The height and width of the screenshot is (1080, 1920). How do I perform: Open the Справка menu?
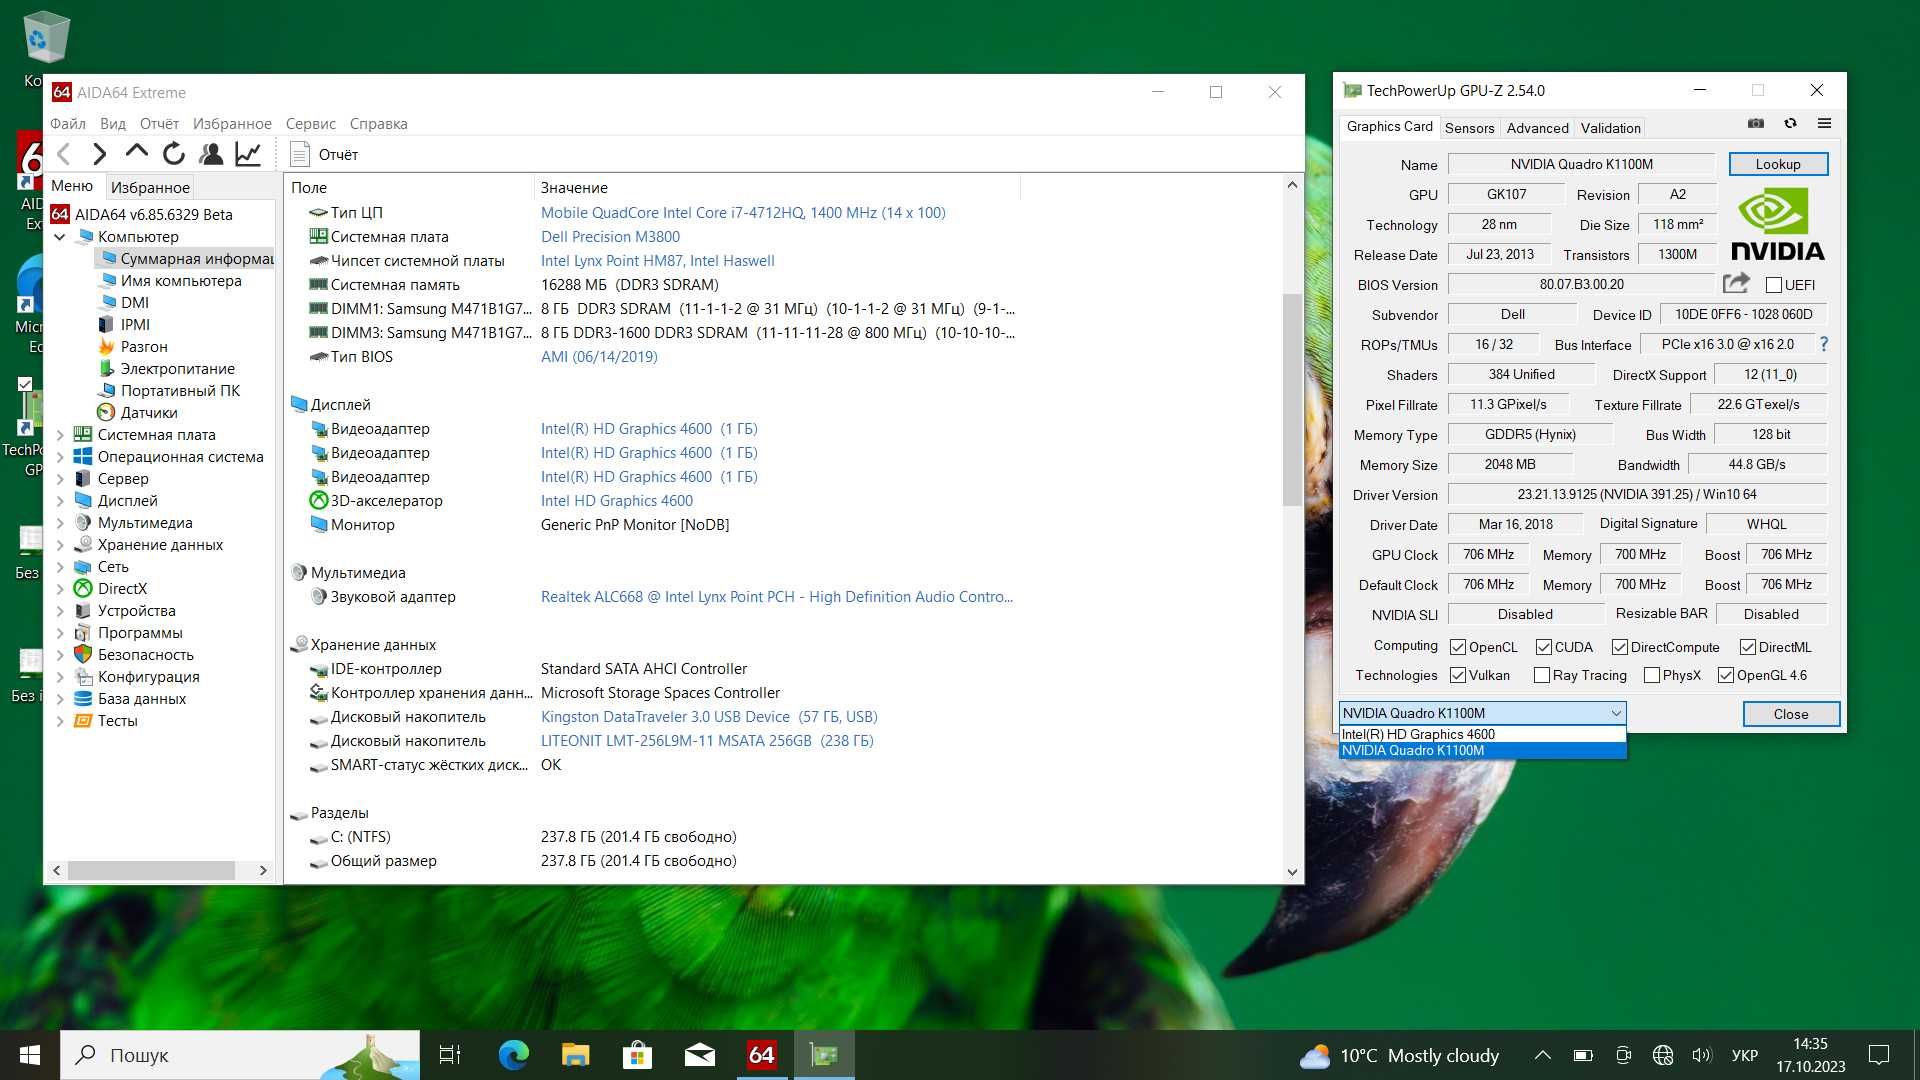pyautogui.click(x=378, y=123)
